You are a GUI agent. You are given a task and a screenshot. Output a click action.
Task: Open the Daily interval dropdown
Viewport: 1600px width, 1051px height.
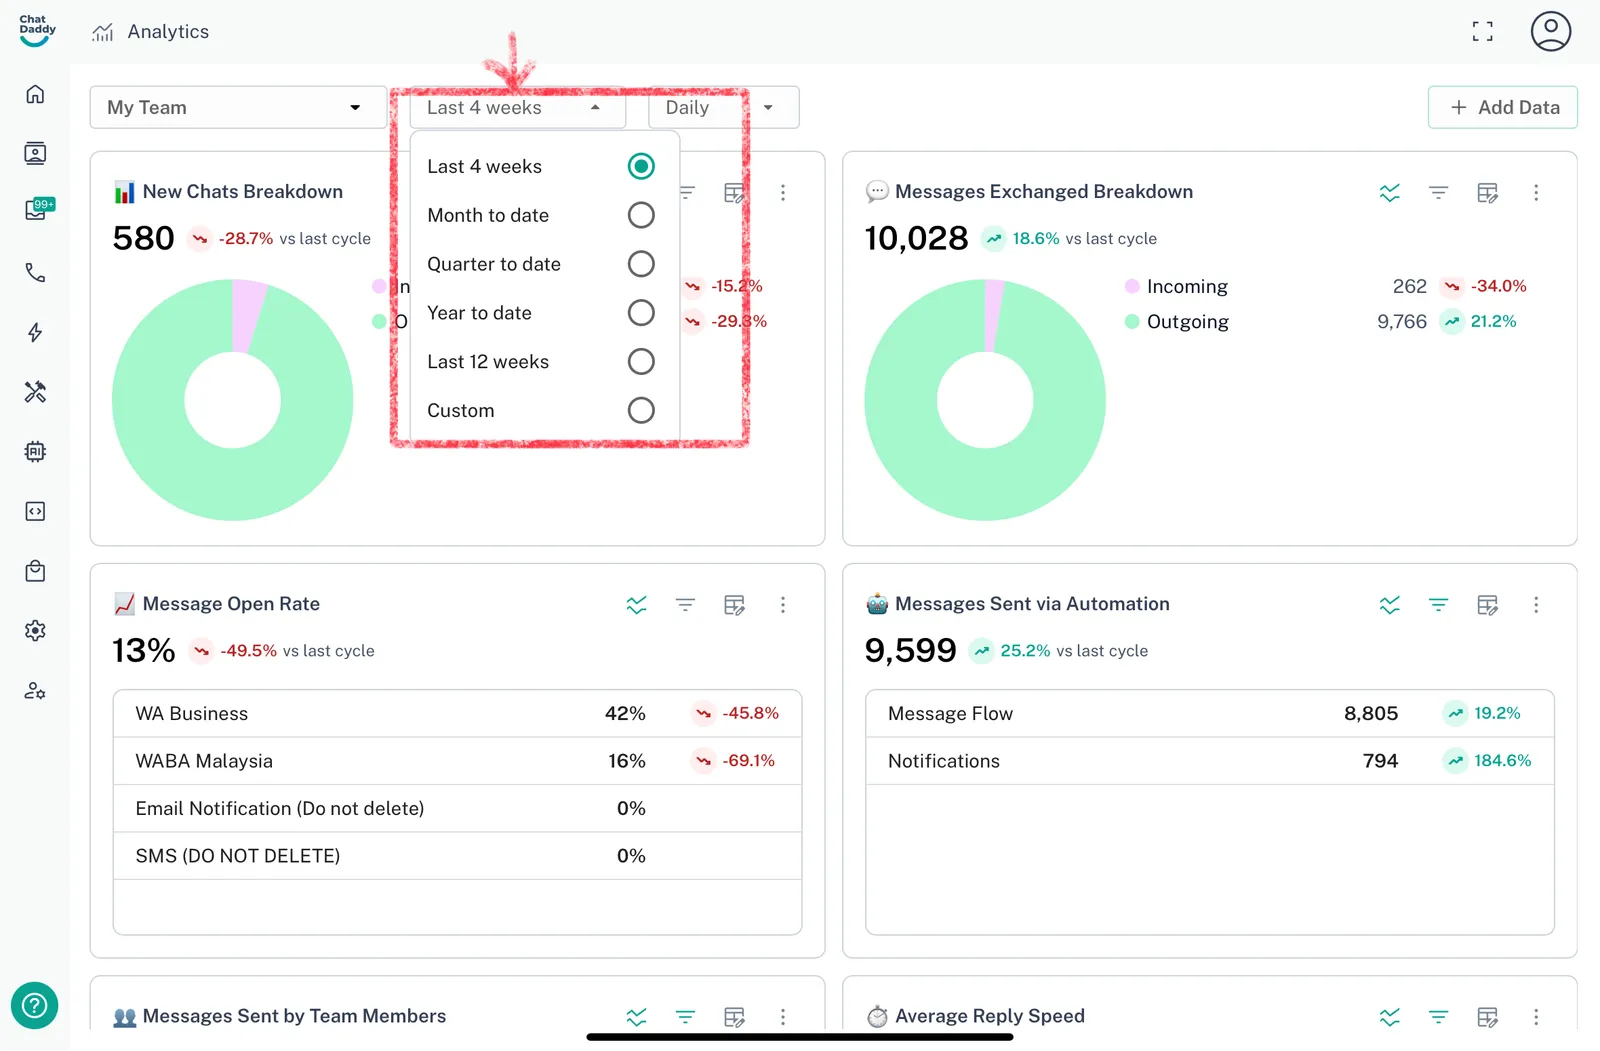tap(723, 108)
